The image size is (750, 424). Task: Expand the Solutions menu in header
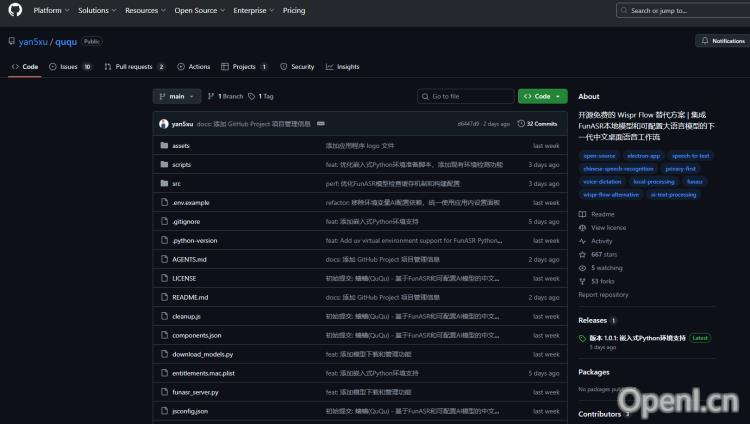96,10
